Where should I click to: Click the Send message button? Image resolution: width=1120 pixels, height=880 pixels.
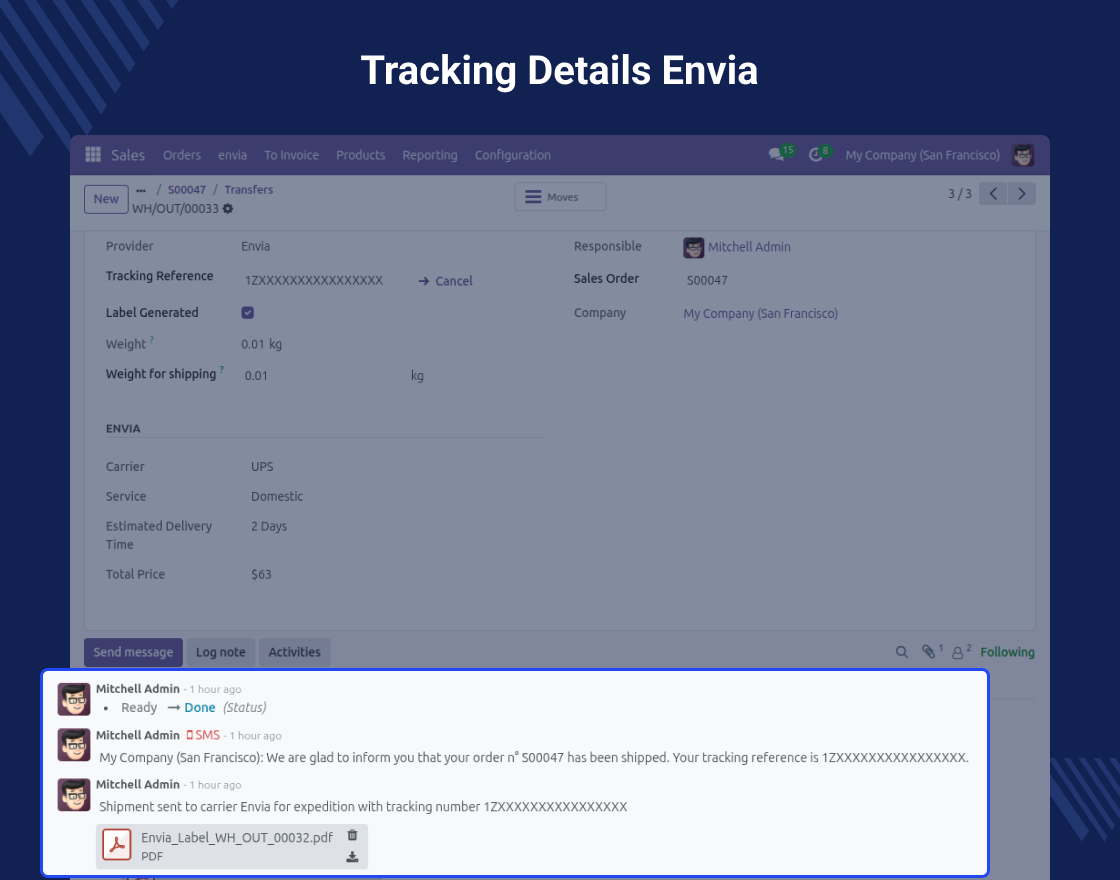(134, 652)
